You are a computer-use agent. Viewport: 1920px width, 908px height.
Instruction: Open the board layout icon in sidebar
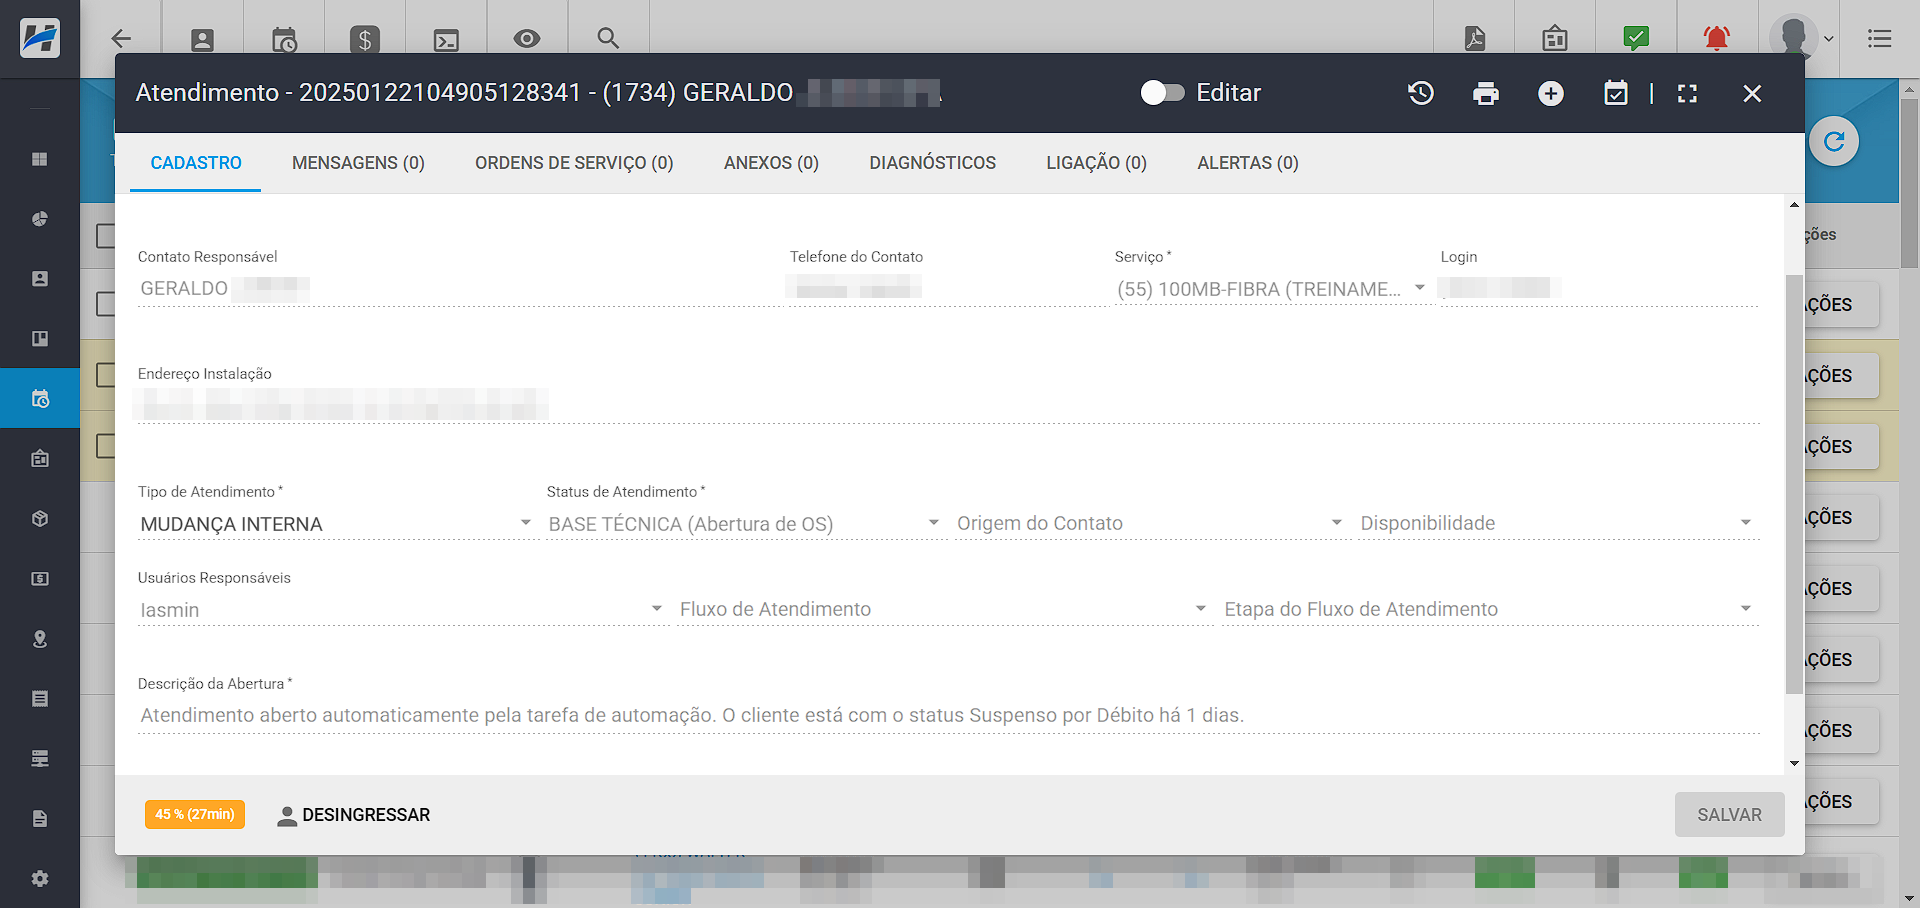click(40, 339)
